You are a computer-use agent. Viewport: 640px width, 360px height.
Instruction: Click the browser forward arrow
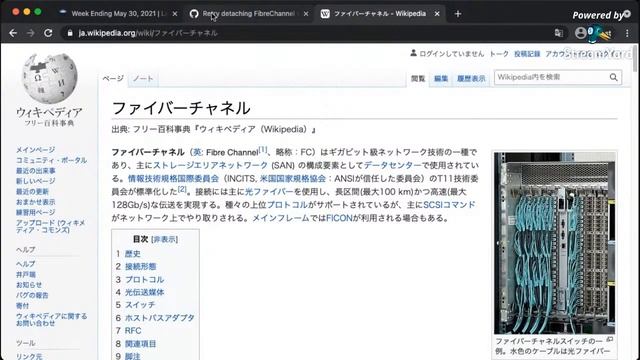(31, 33)
